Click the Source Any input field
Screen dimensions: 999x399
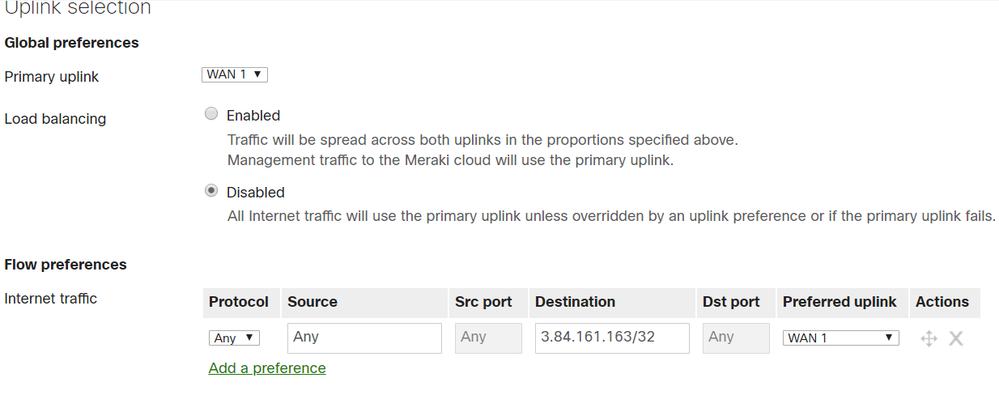click(x=364, y=338)
